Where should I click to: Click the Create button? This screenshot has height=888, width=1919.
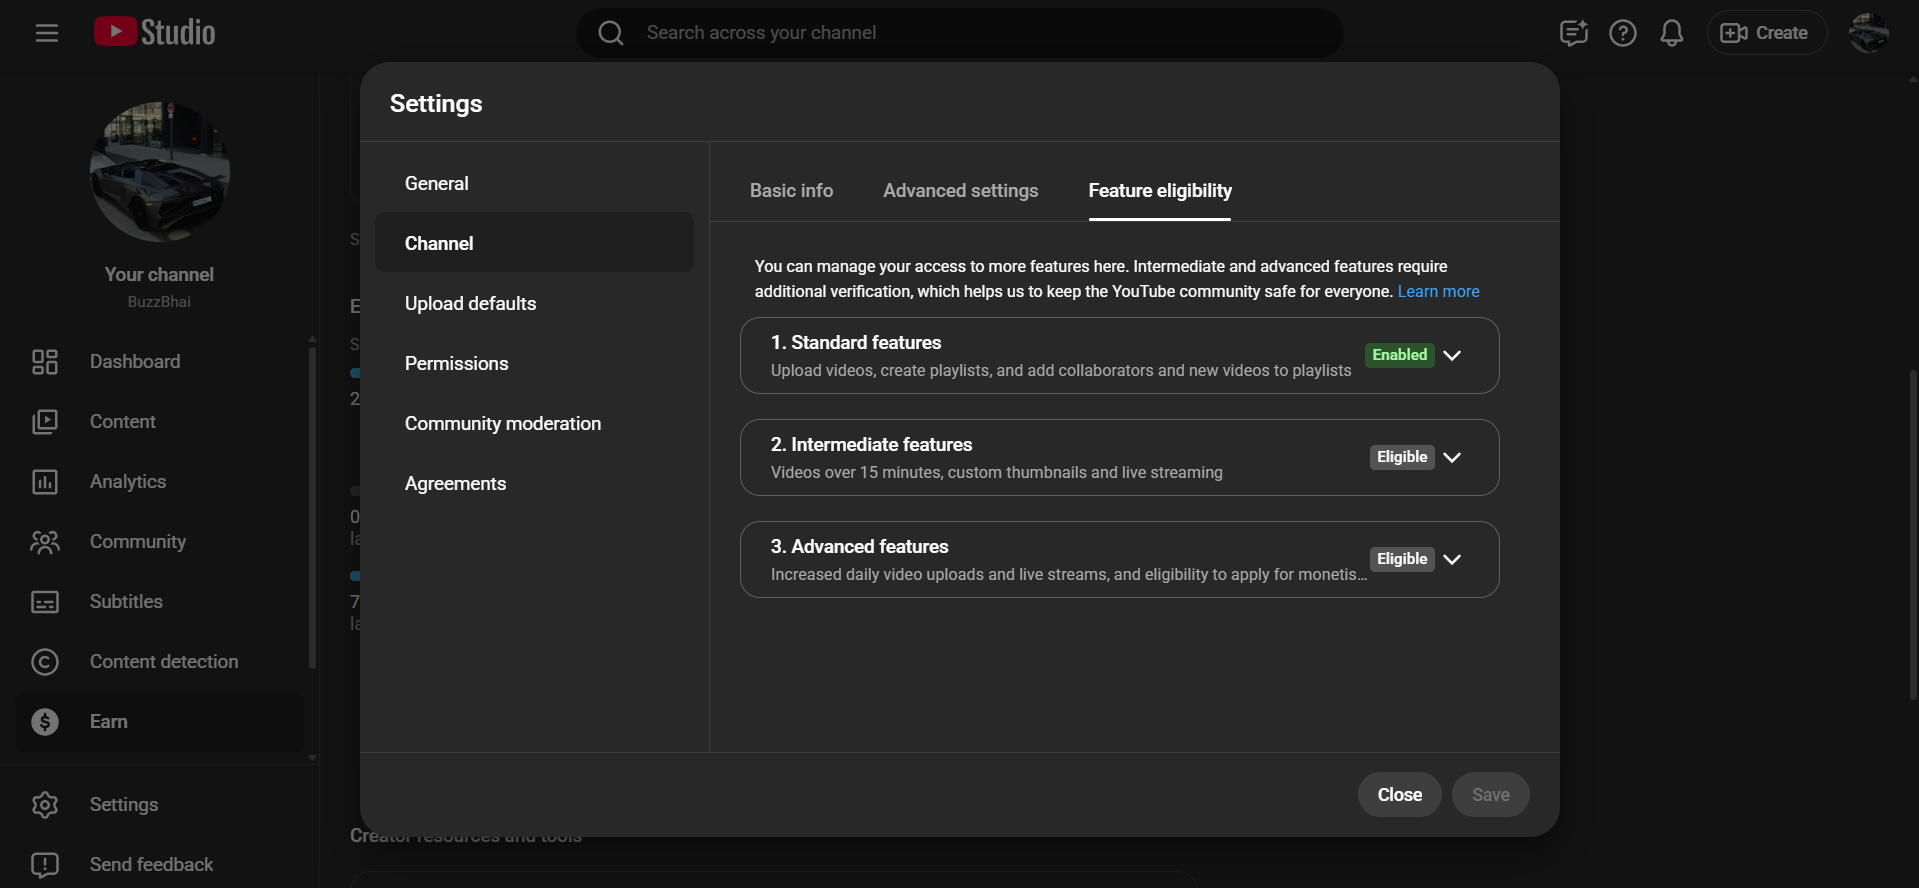coord(1765,33)
